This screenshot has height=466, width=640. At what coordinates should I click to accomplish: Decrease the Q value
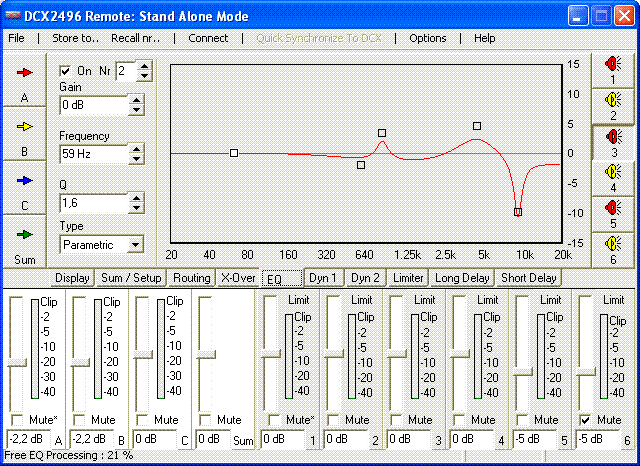click(136, 208)
